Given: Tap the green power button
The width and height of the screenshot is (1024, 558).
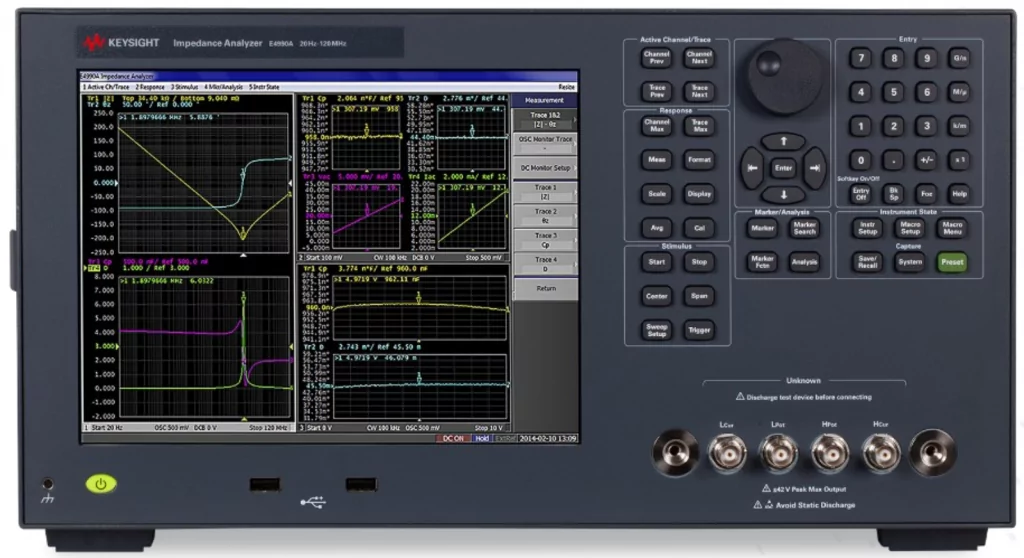Looking at the screenshot, I should (101, 484).
